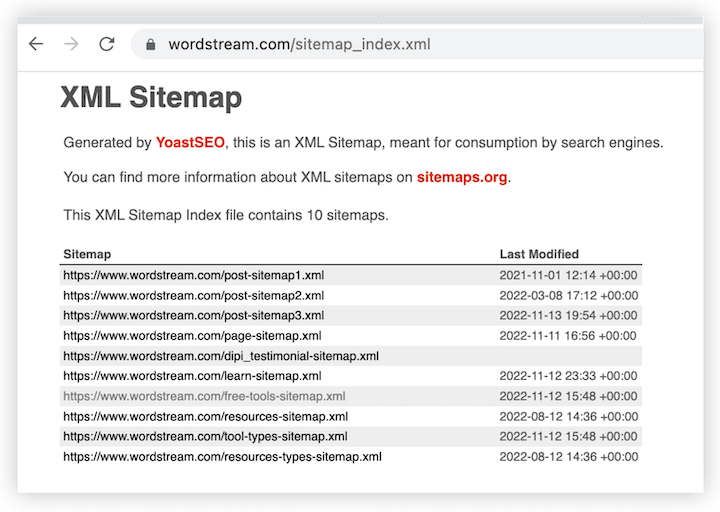Open the resources-sitemap.xml link
Image resolution: width=720 pixels, height=512 pixels.
coord(205,416)
